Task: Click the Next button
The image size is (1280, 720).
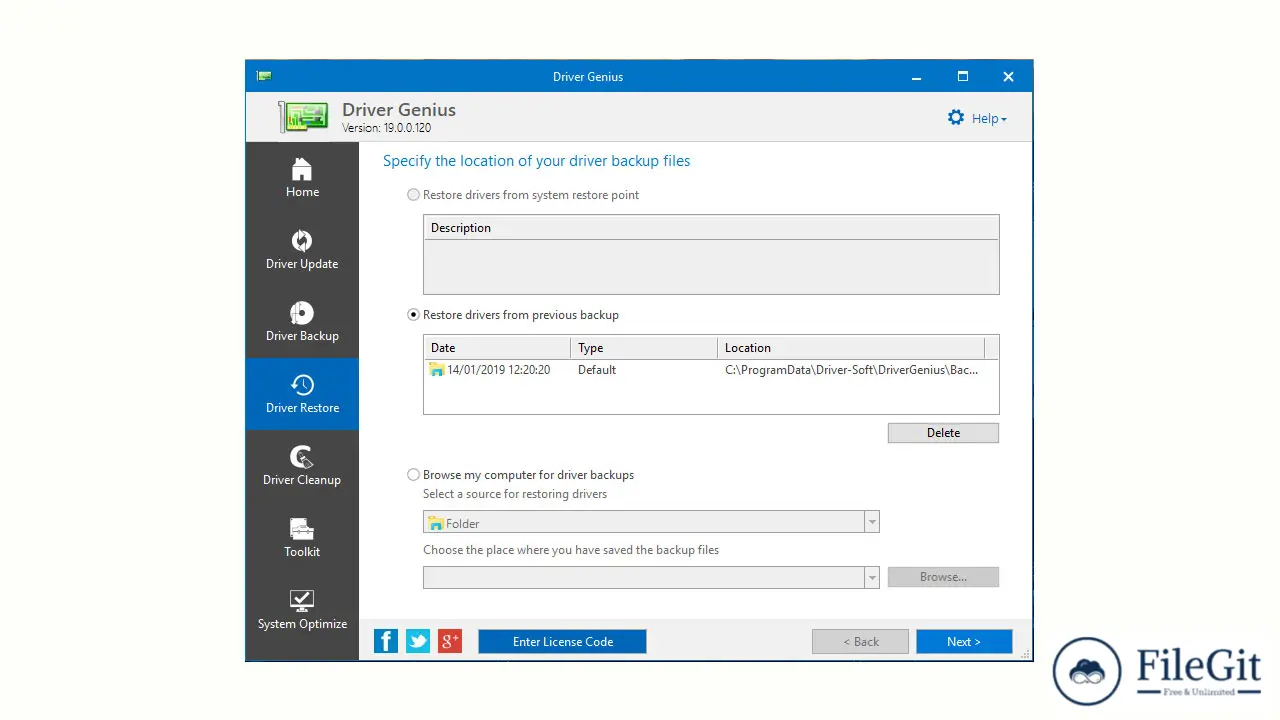Action: 964,642
